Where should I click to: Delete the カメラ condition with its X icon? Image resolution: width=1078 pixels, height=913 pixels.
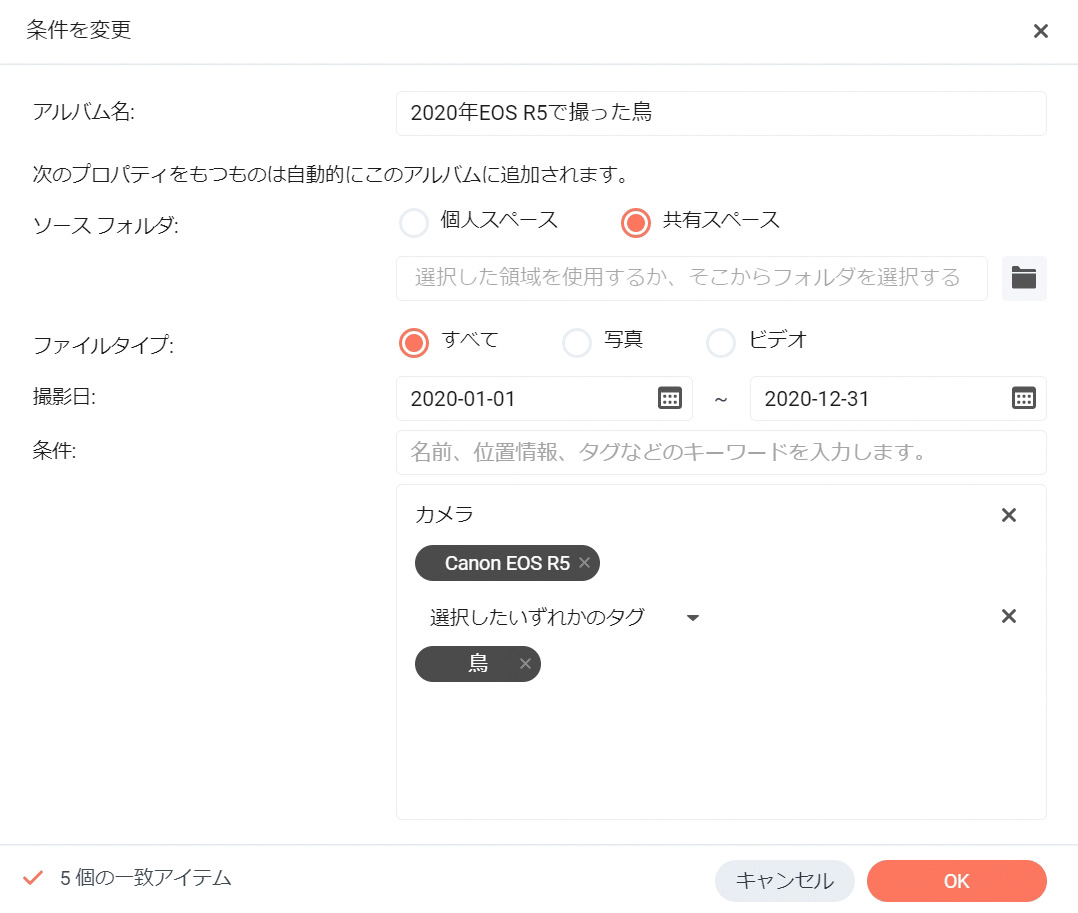point(1008,515)
